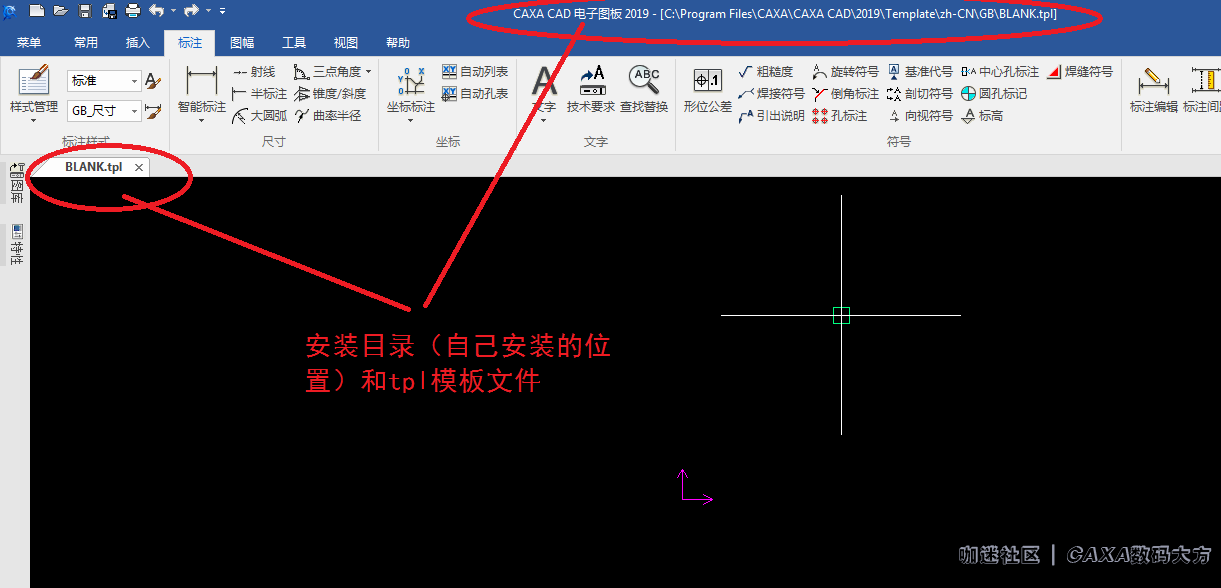
Task: Expand the 三点角度 dropdown arrow
Action: point(368,72)
